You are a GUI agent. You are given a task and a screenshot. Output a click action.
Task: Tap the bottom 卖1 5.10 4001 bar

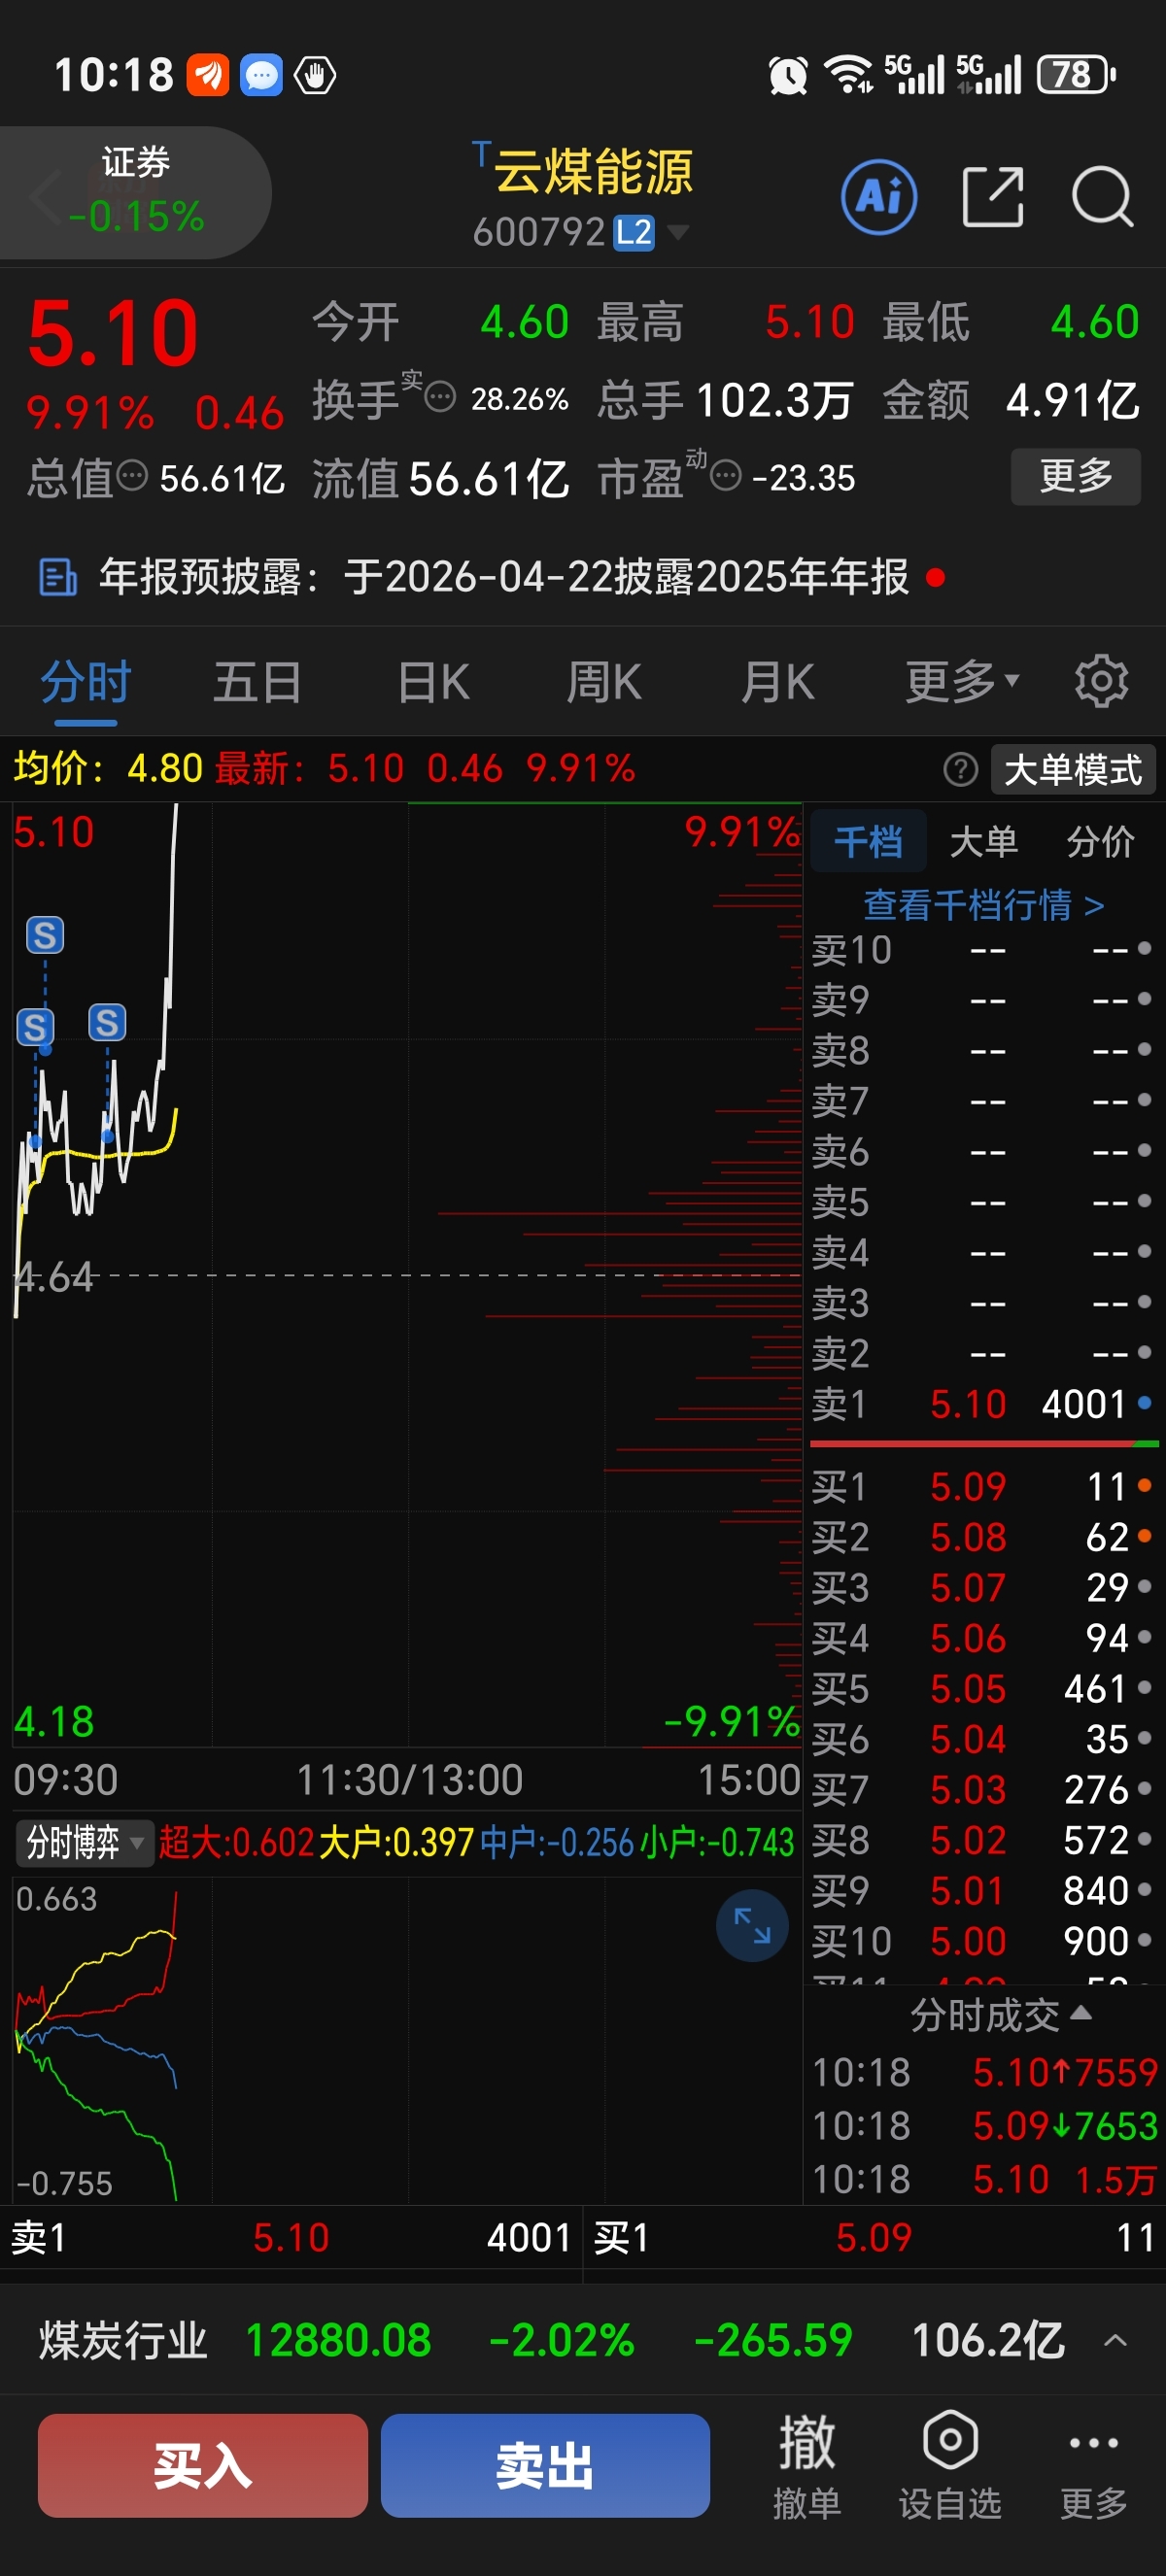pyautogui.click(x=291, y=2238)
